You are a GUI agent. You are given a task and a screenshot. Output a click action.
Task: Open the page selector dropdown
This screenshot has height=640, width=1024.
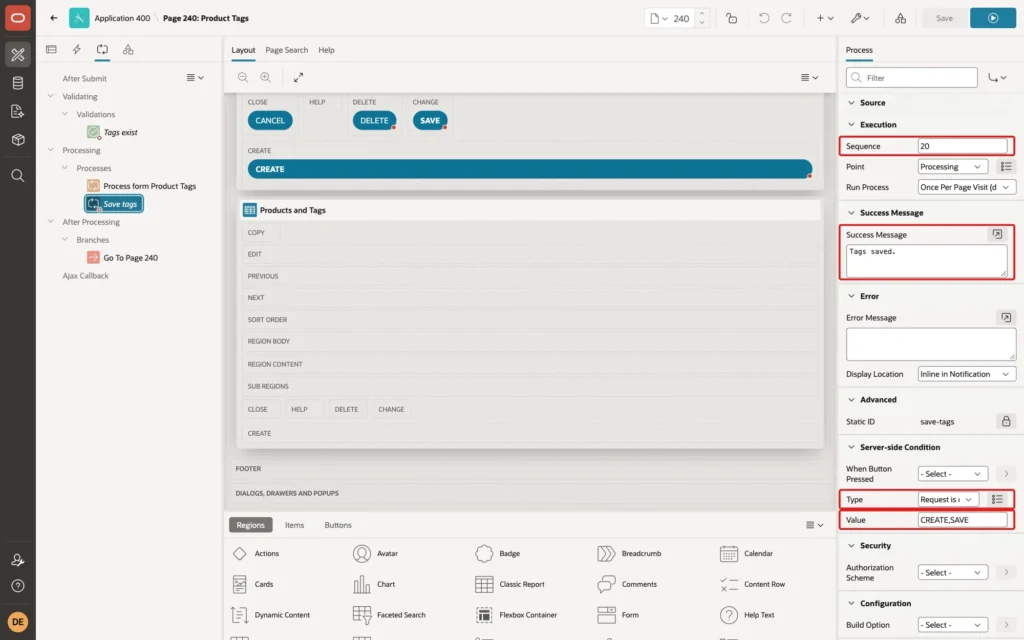click(x=659, y=18)
